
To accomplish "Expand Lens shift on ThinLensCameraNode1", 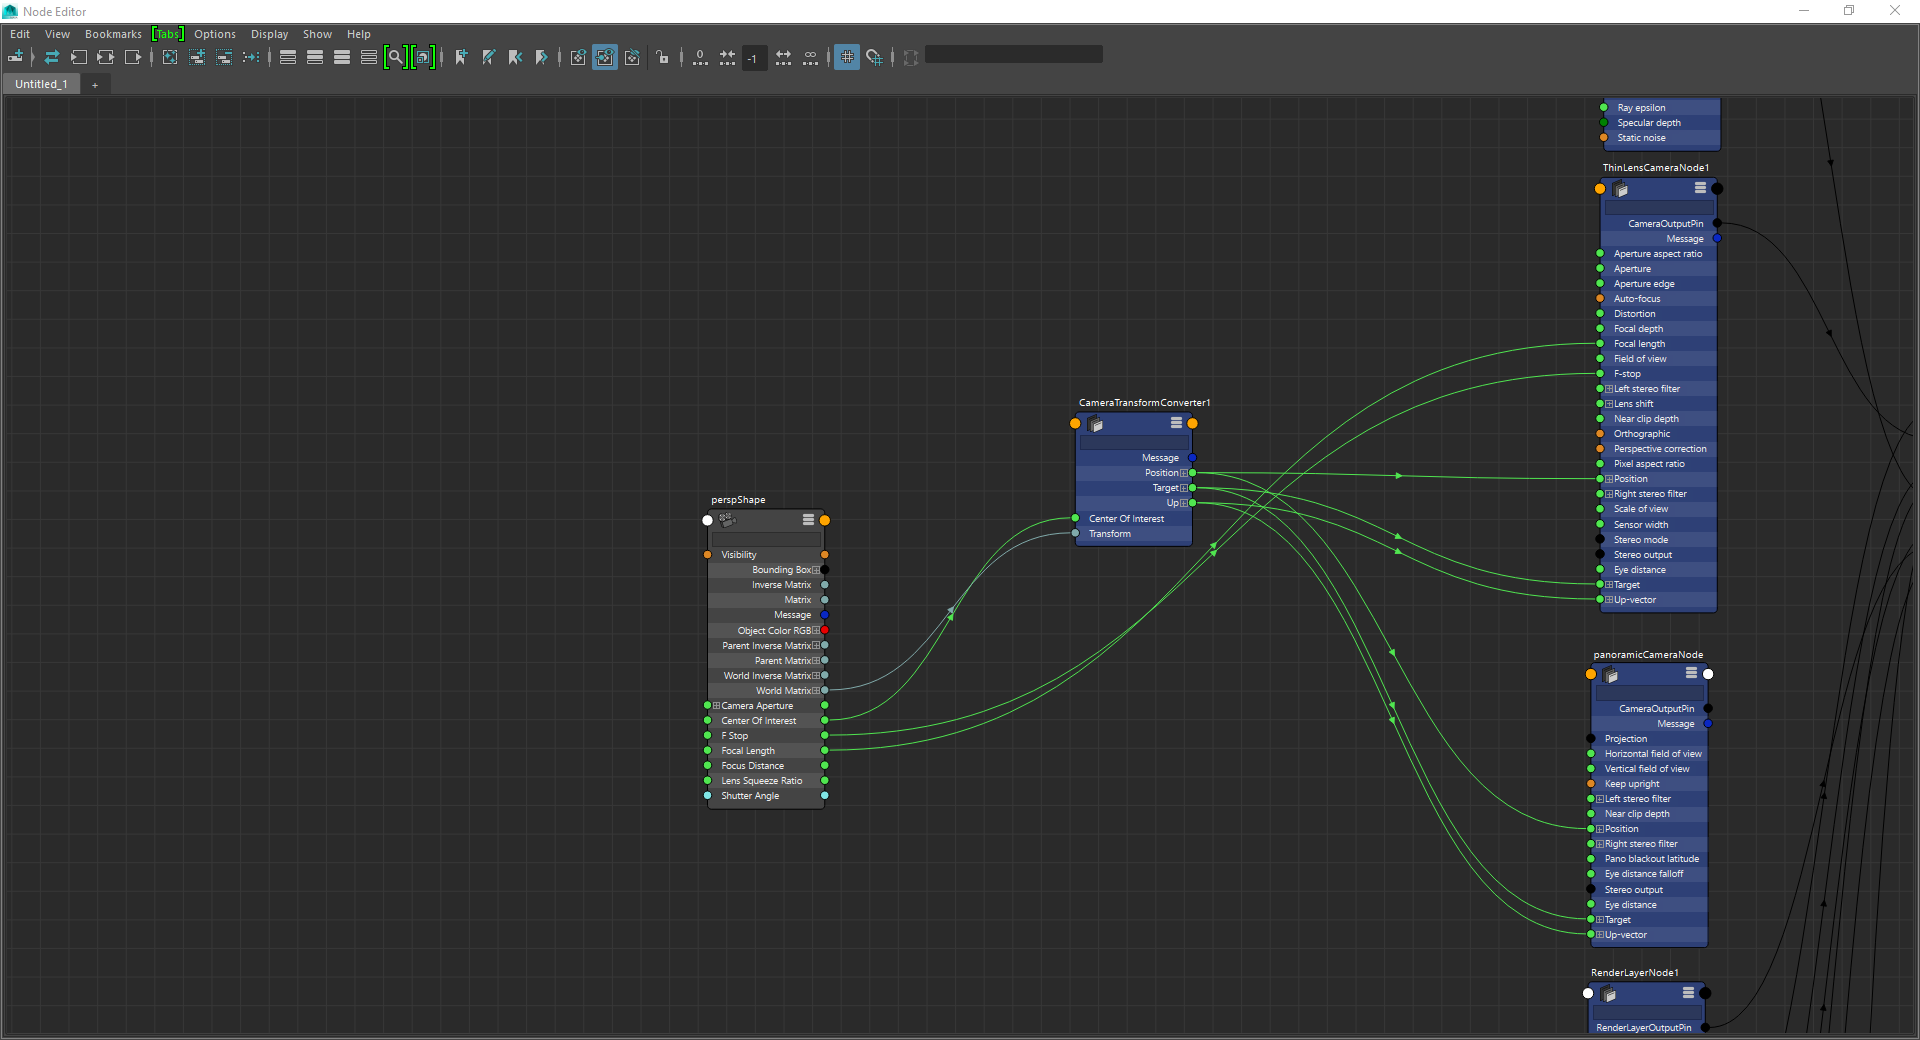I will click(1609, 404).
